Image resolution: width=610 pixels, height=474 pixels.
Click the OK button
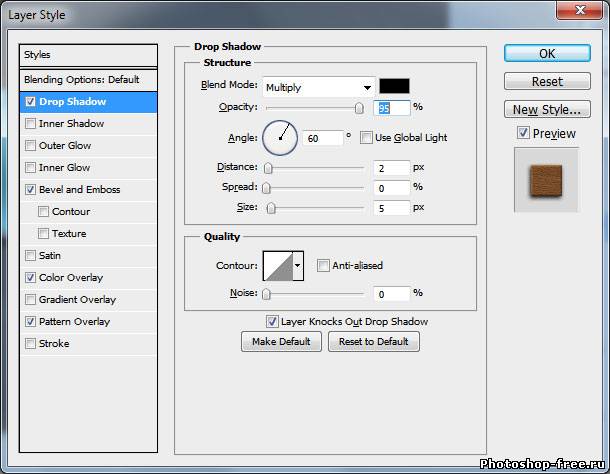(546, 53)
